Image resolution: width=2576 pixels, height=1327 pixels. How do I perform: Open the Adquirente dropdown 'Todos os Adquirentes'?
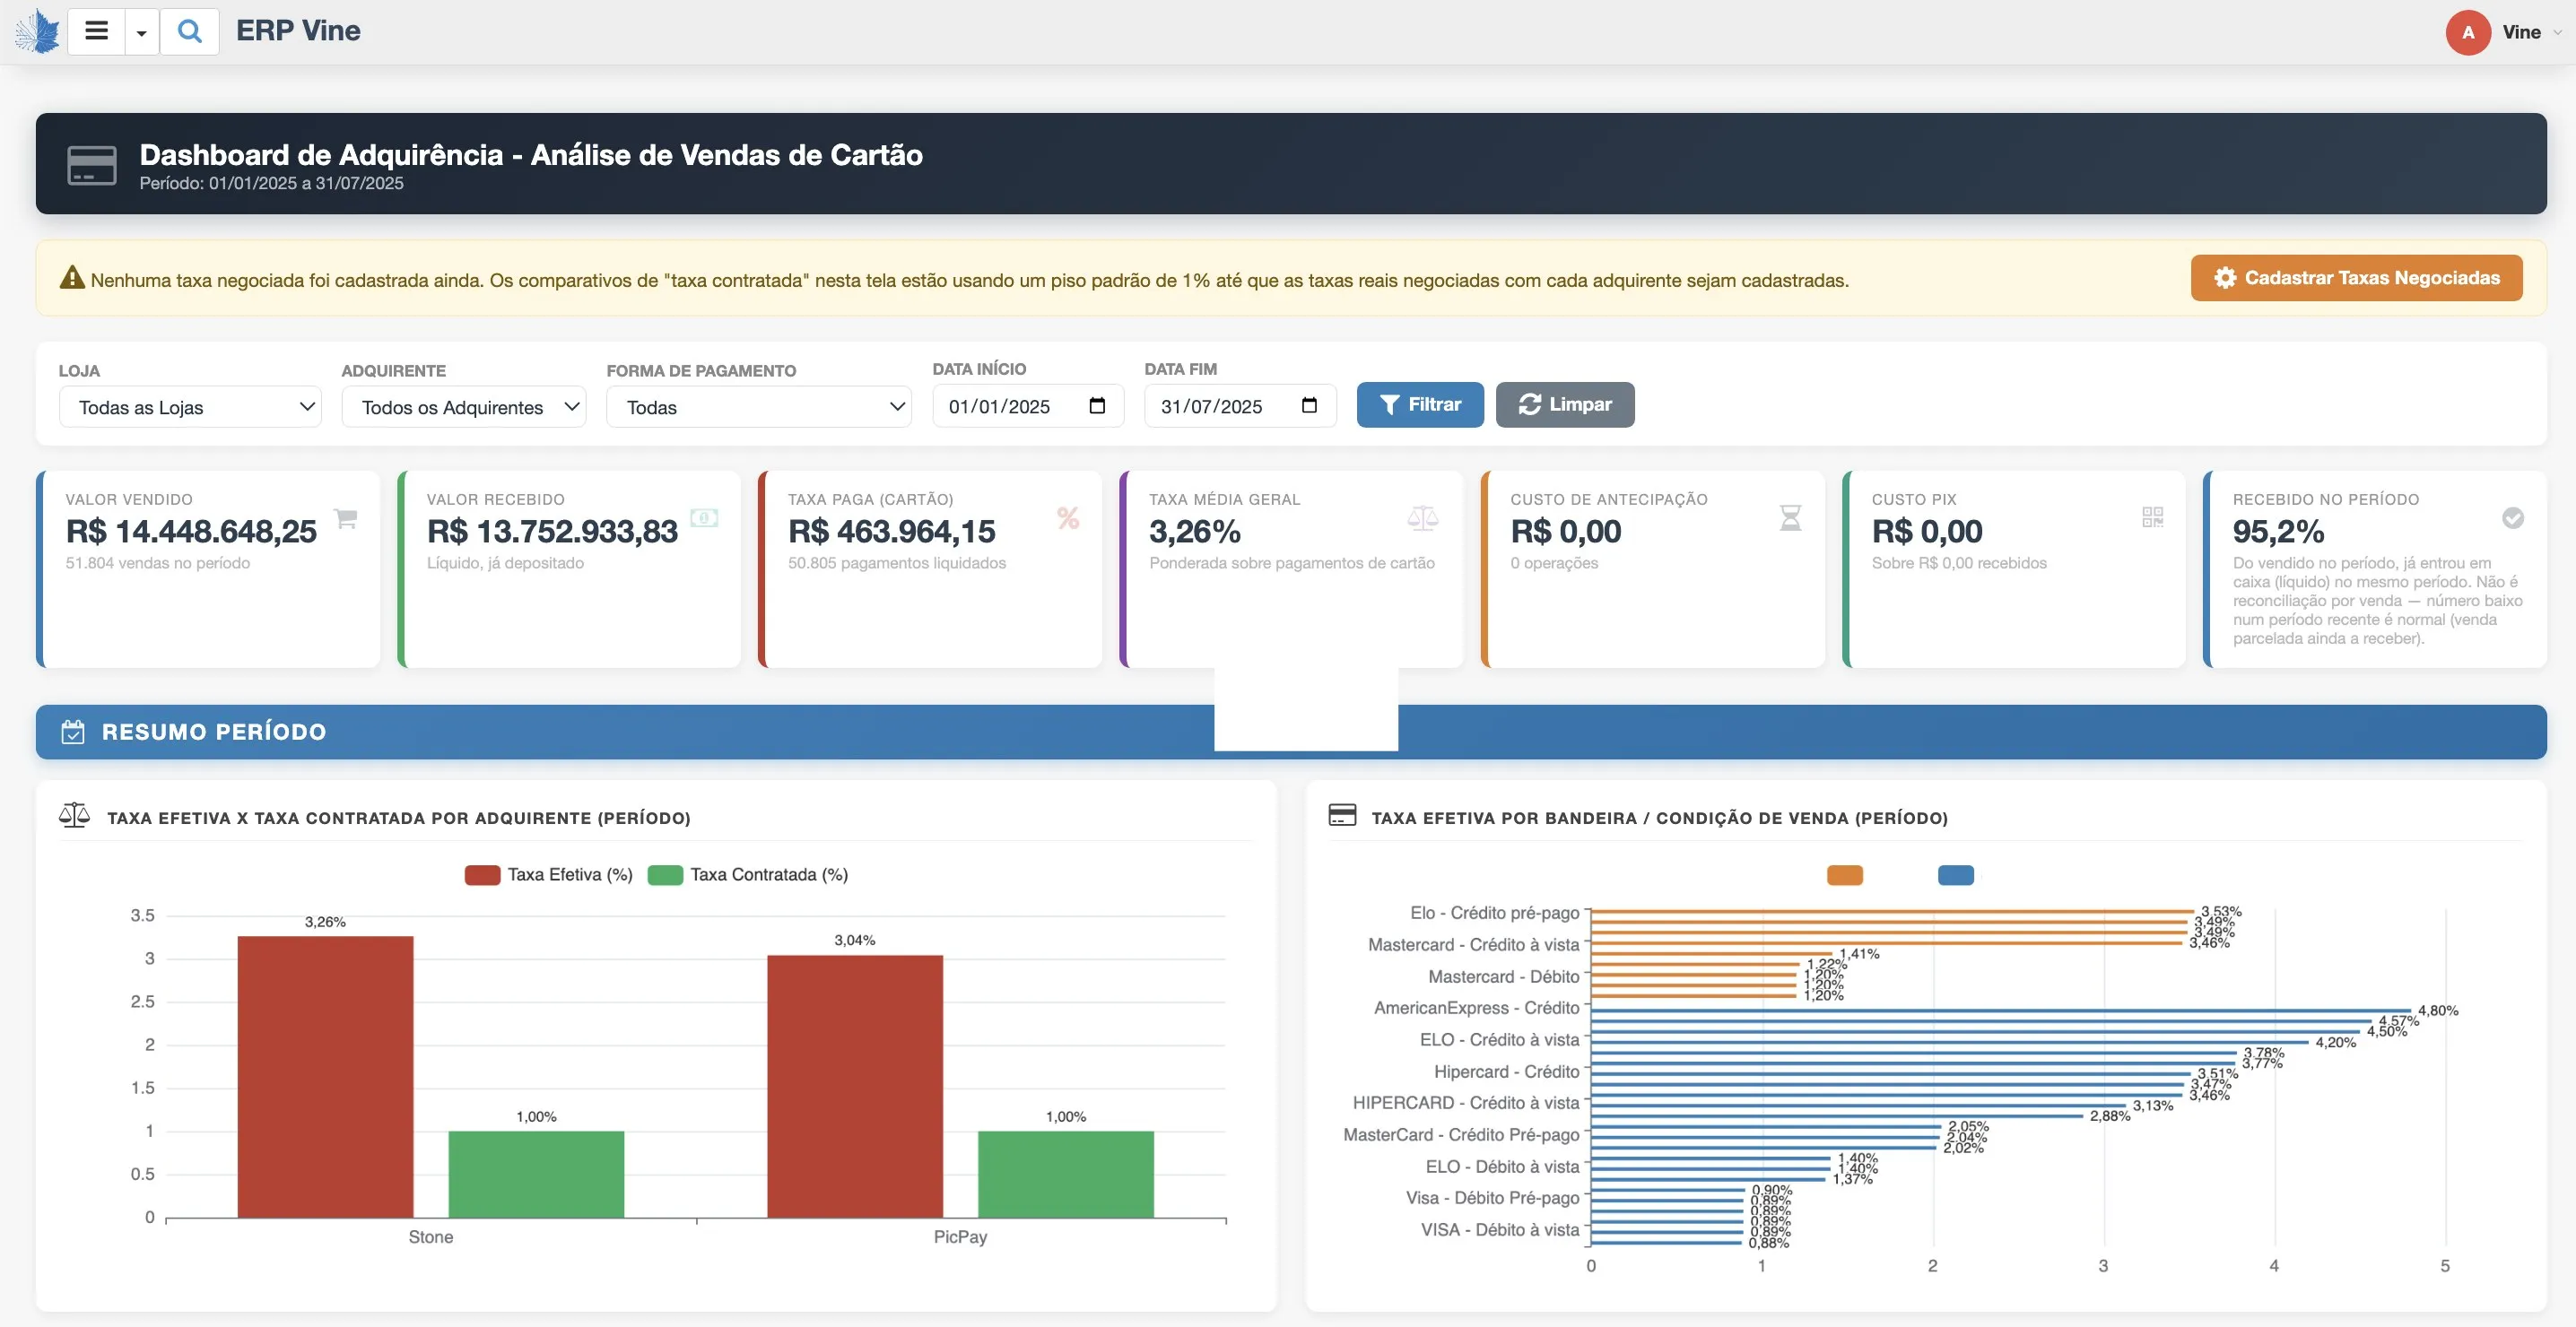coord(464,407)
